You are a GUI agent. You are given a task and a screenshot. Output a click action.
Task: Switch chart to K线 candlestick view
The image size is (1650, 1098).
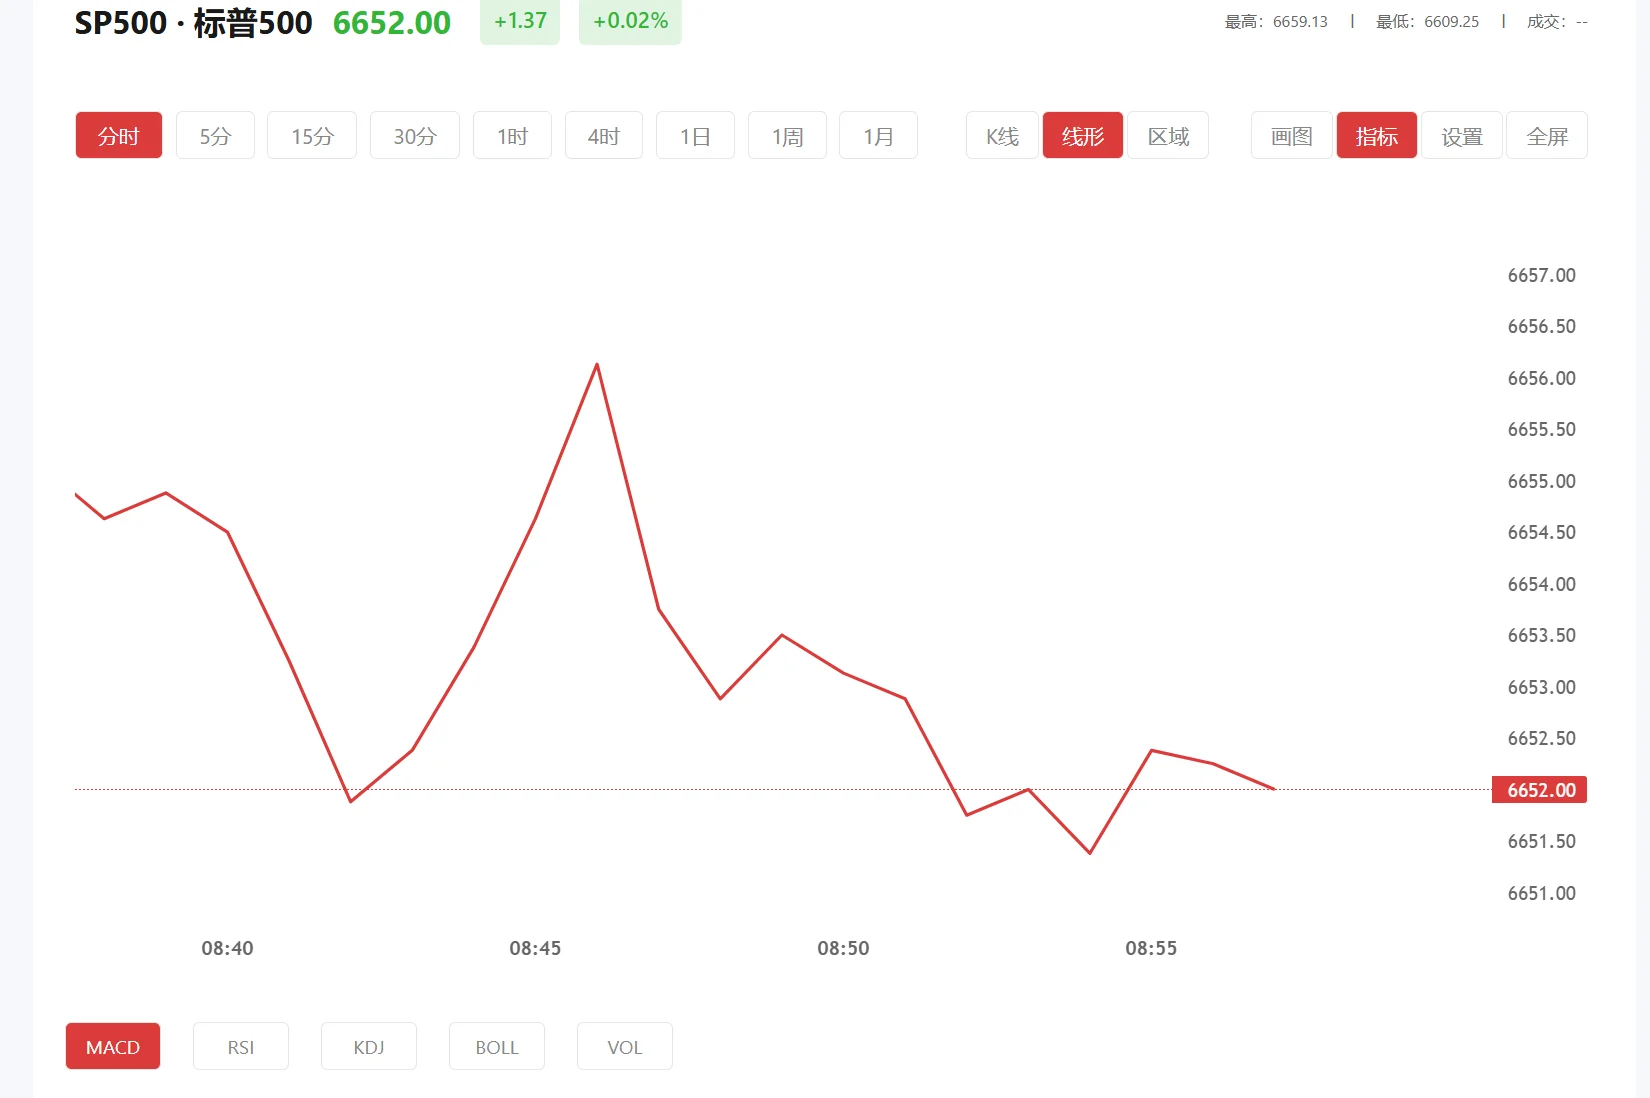pos(1001,135)
